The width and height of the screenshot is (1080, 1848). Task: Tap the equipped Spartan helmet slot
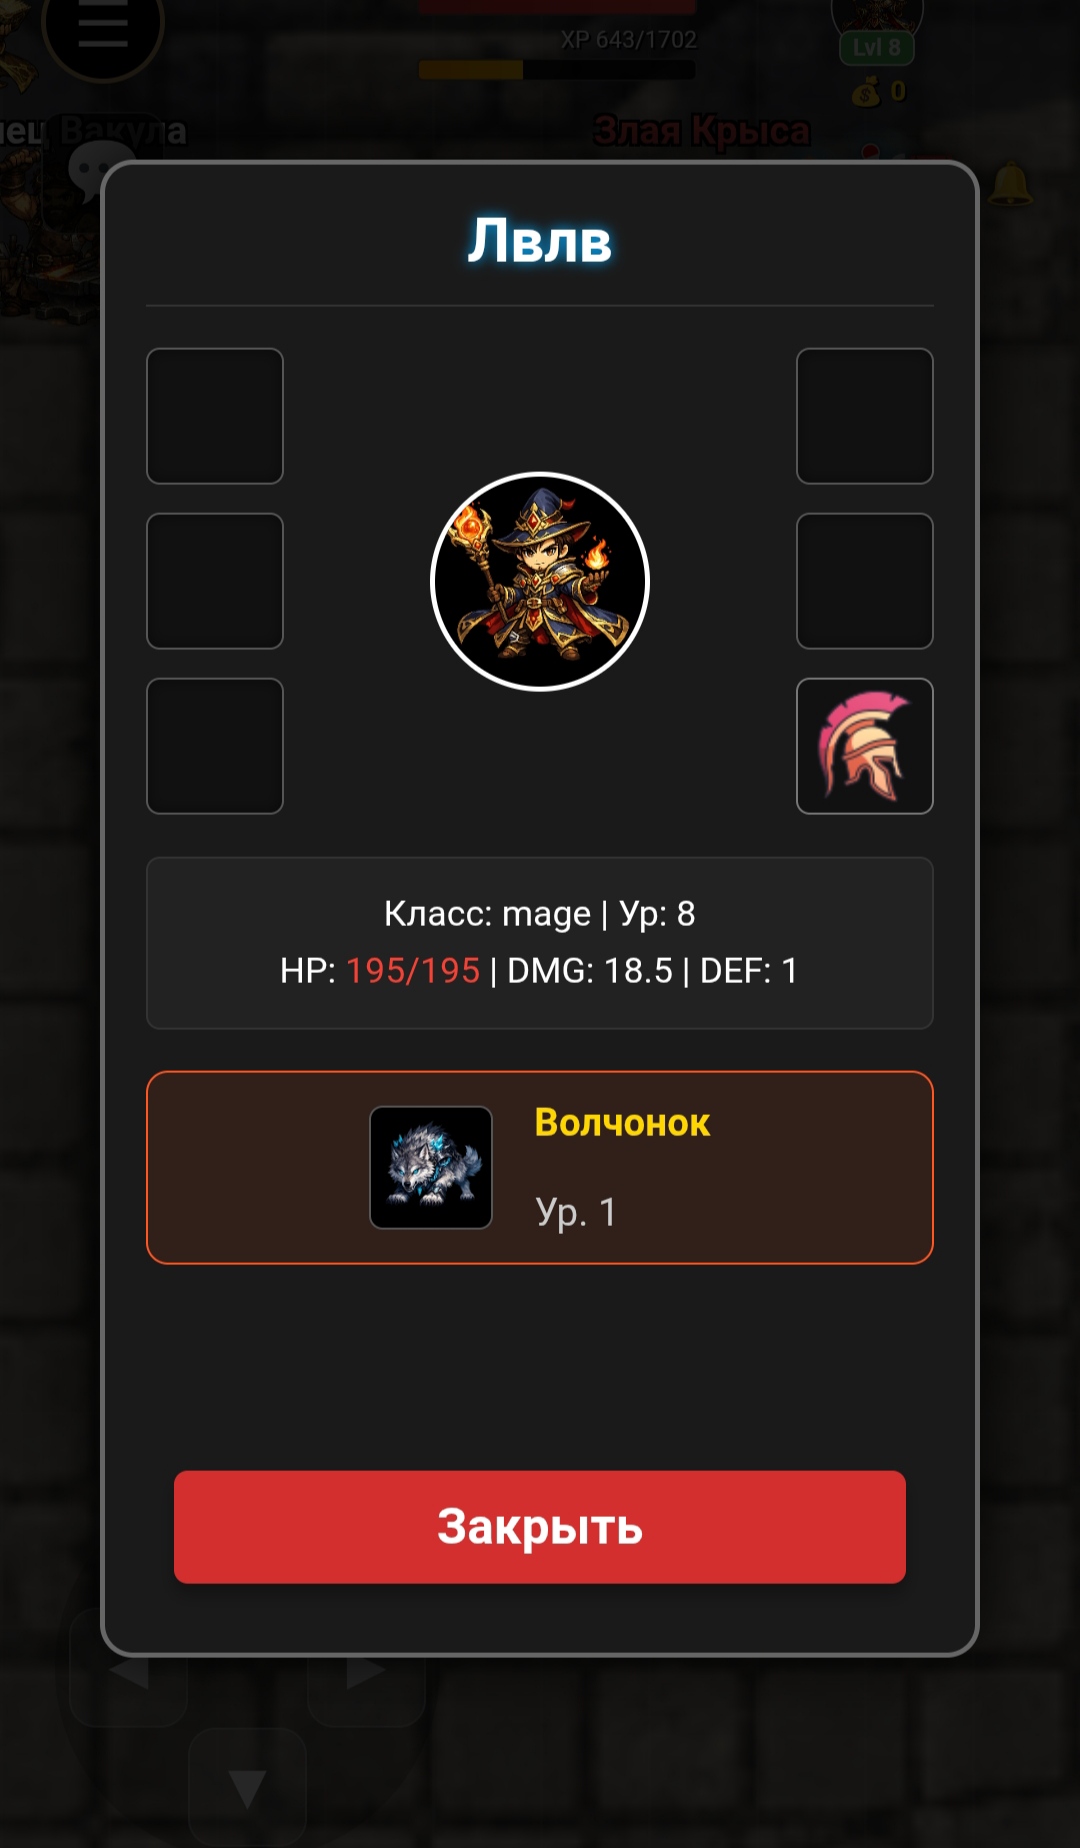[x=865, y=746]
